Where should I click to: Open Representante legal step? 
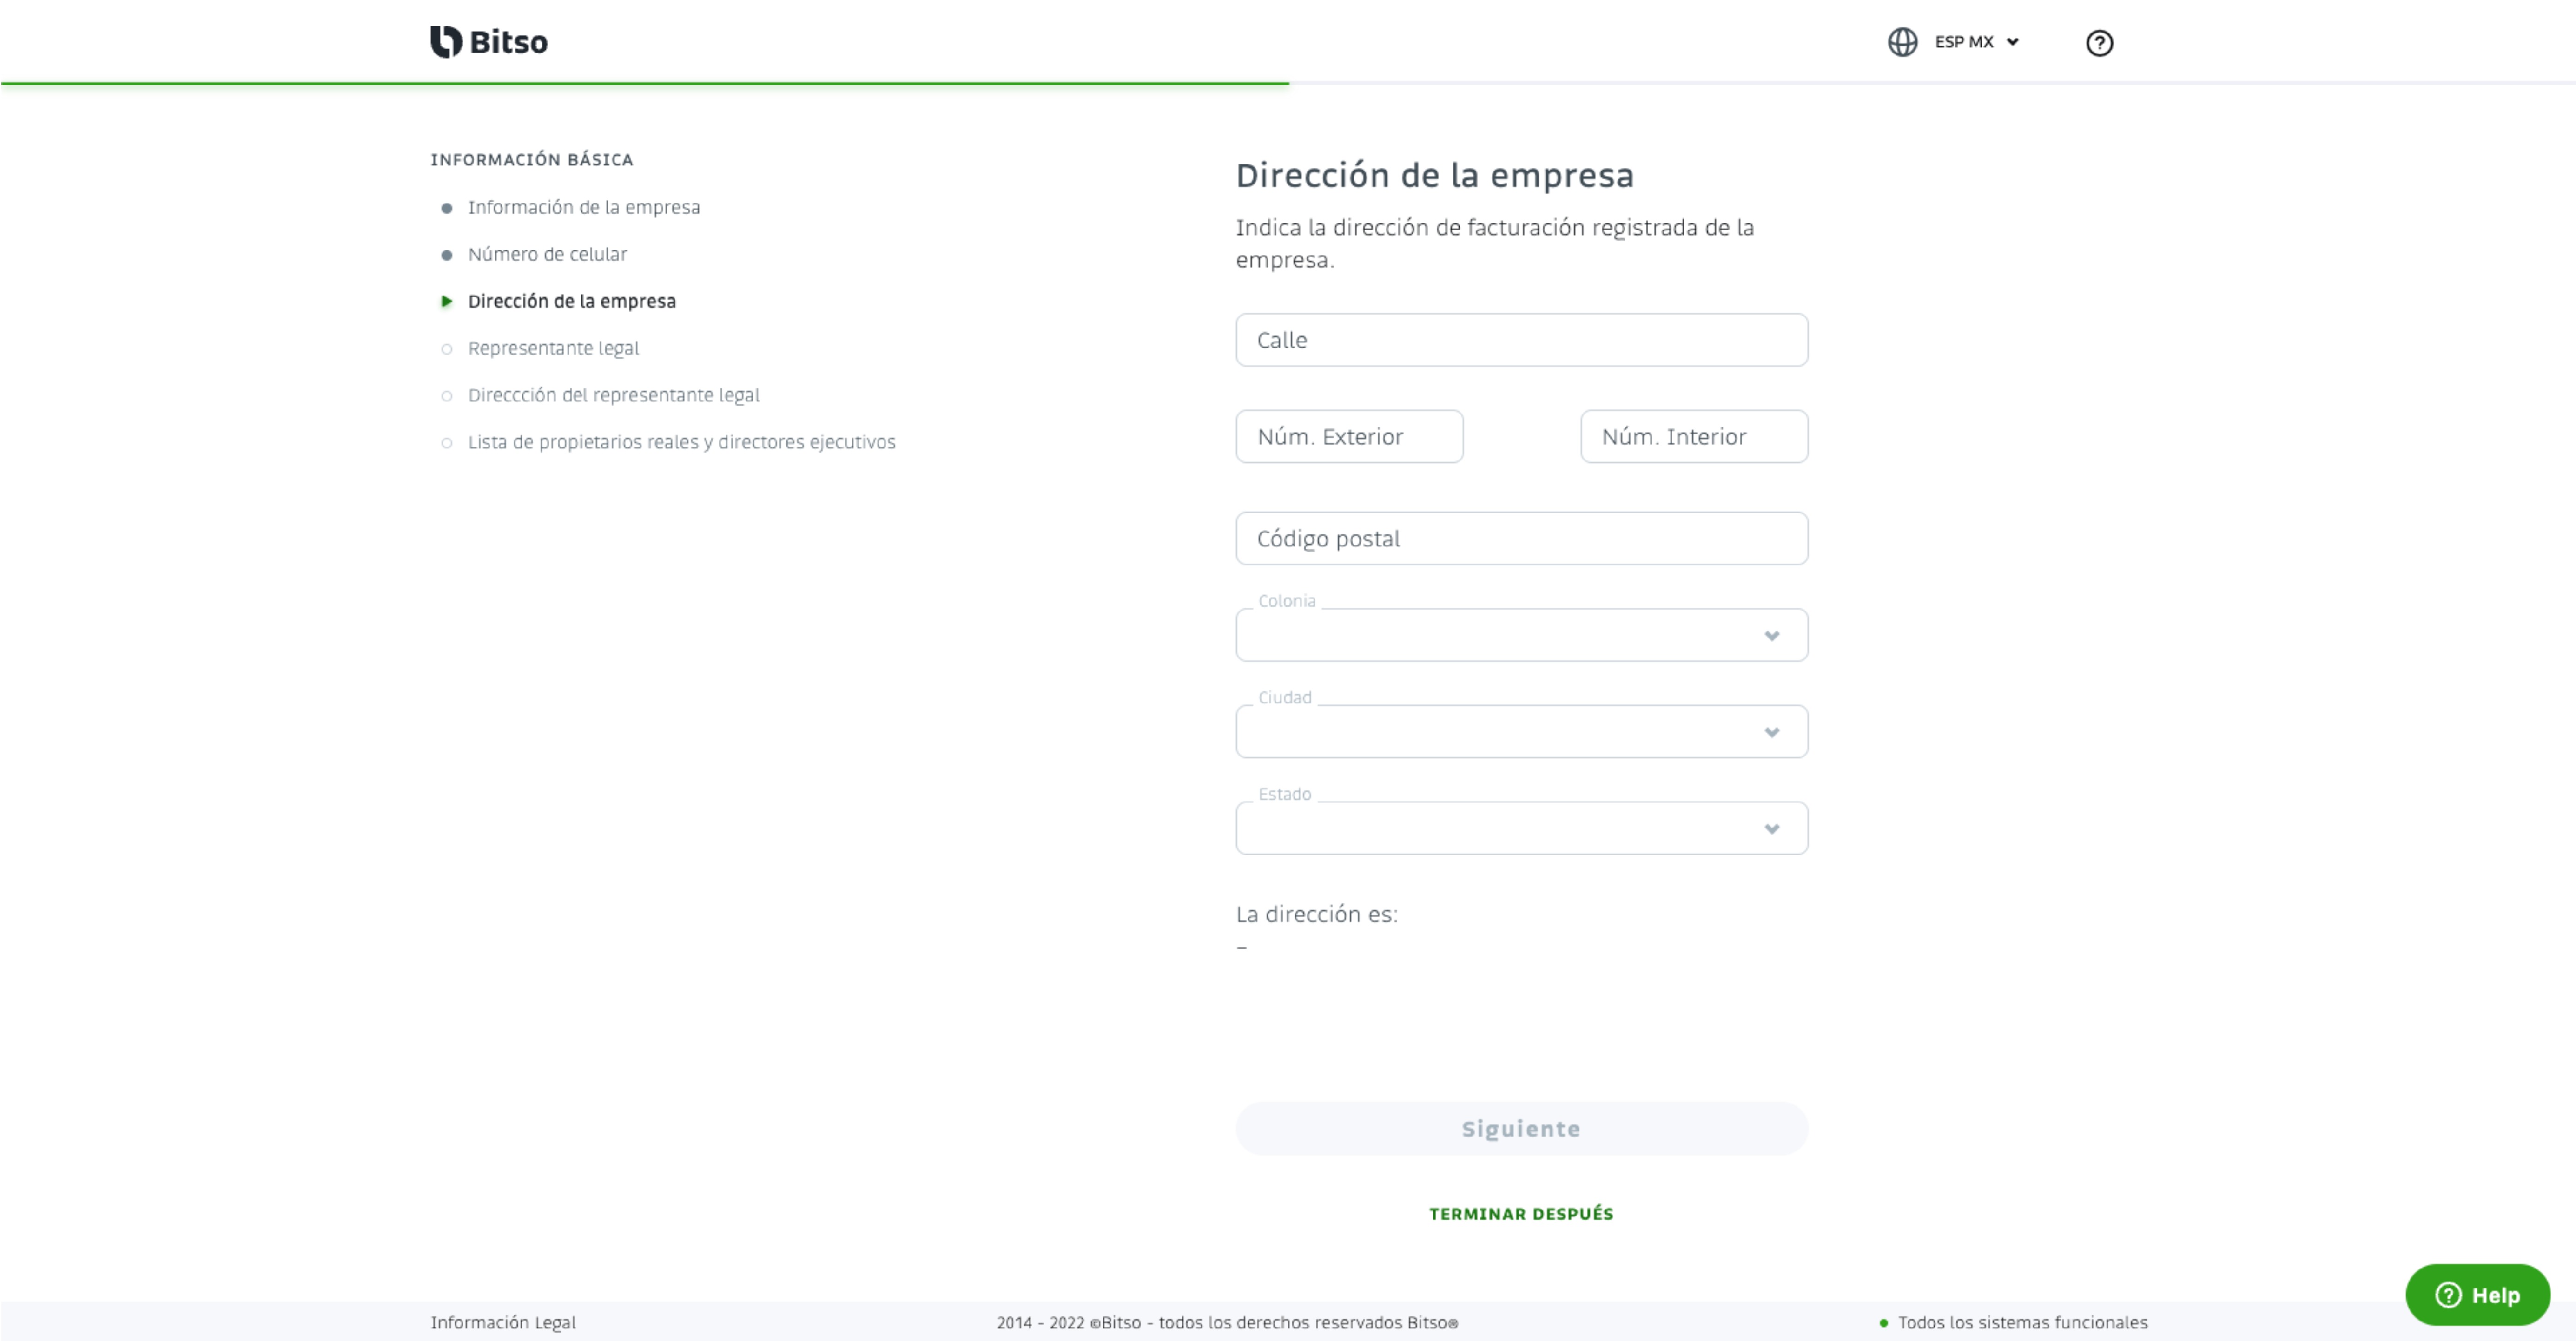coord(553,348)
